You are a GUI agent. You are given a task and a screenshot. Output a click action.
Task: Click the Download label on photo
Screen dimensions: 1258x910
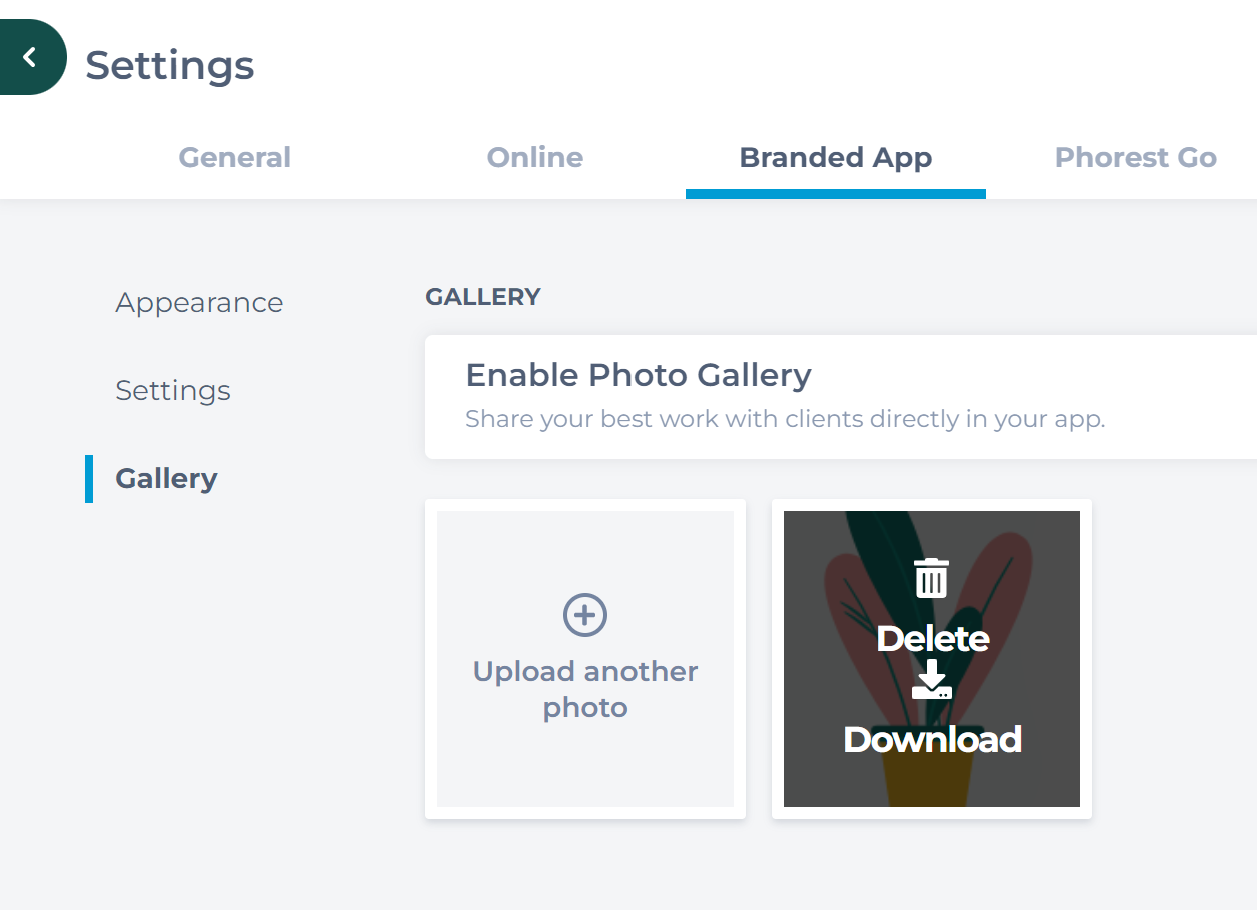coord(932,739)
